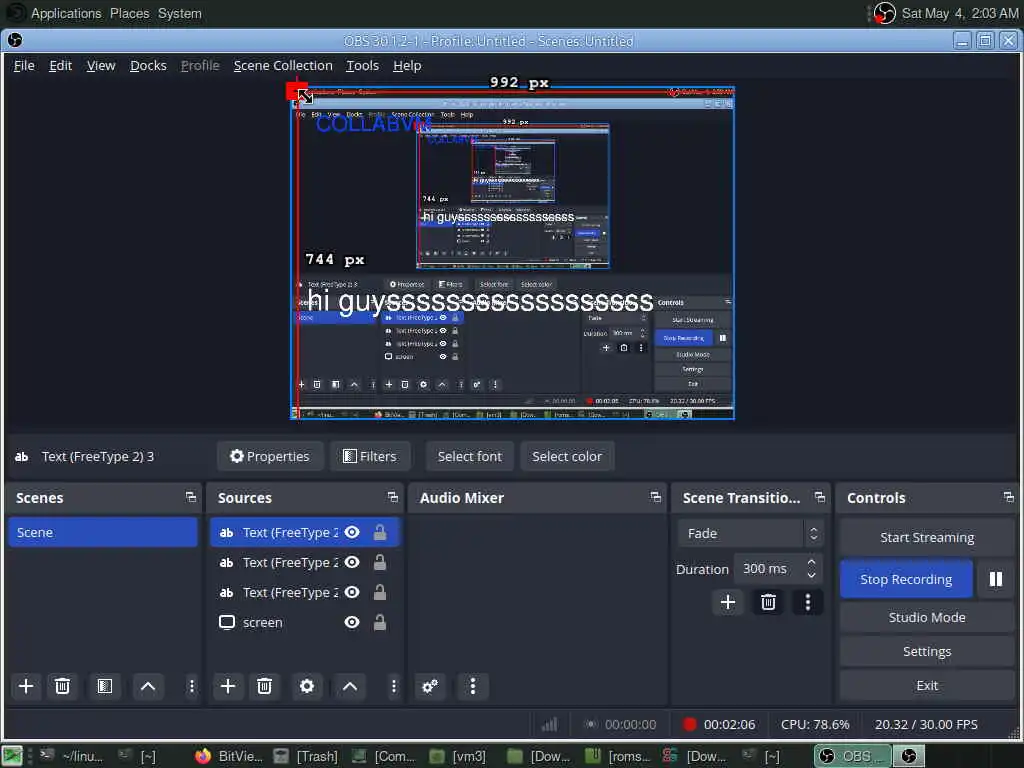
Task: Delete selected source with Sources trash icon
Action: coord(264,686)
